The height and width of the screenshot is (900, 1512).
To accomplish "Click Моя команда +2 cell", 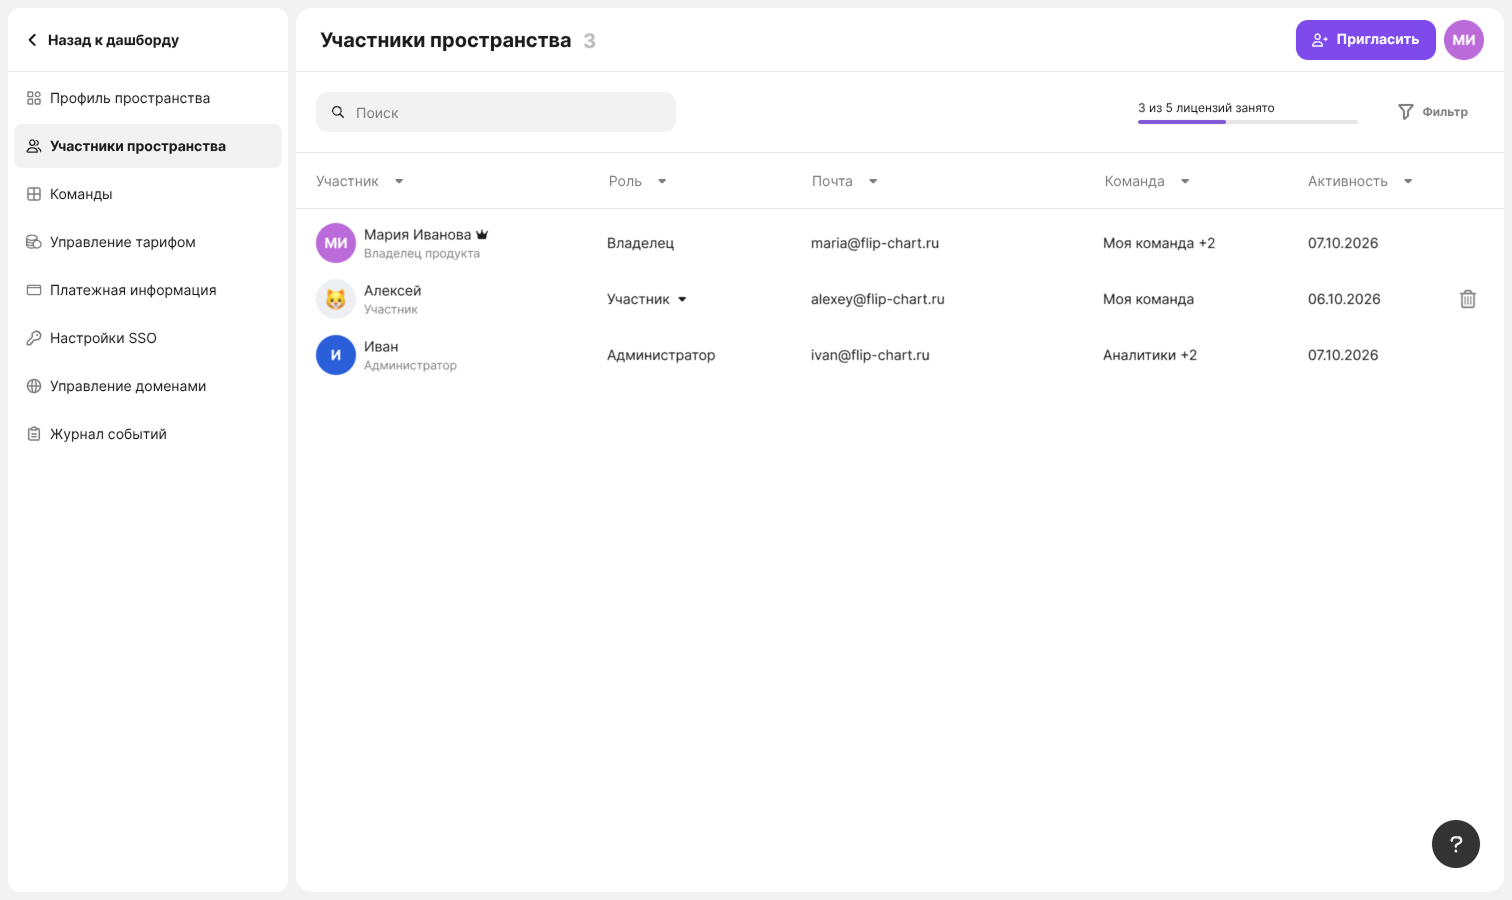I will coord(1159,243).
